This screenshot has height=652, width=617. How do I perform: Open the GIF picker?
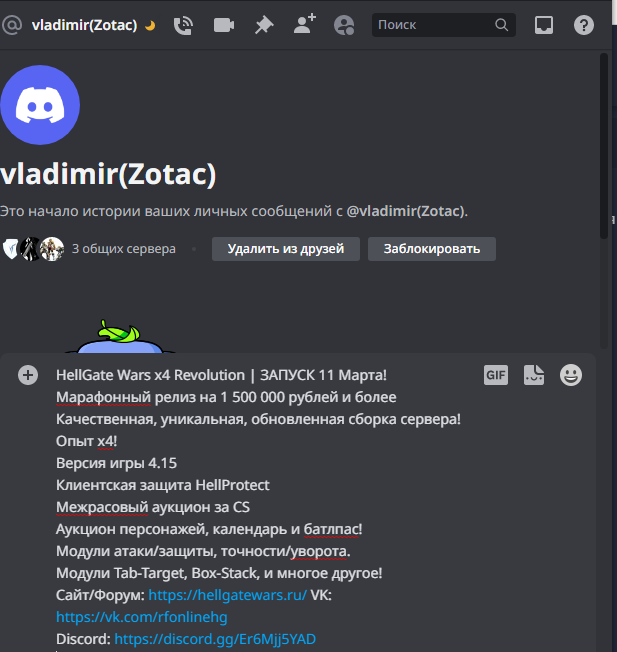(x=496, y=375)
